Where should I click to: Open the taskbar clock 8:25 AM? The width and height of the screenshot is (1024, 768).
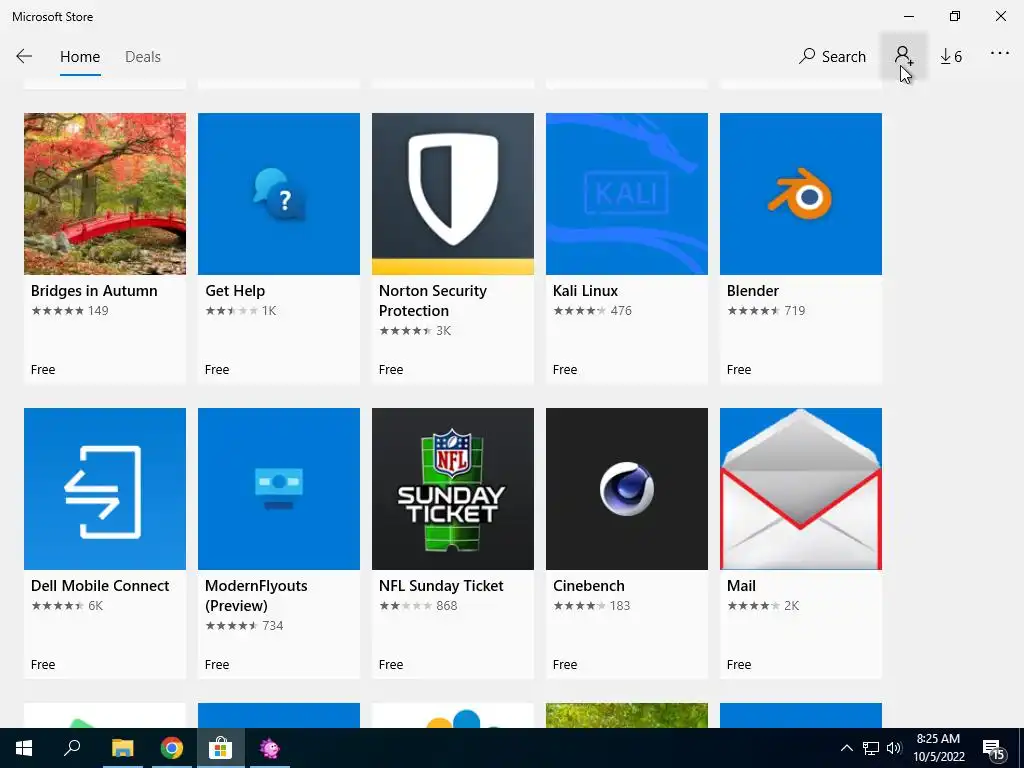pos(938,748)
